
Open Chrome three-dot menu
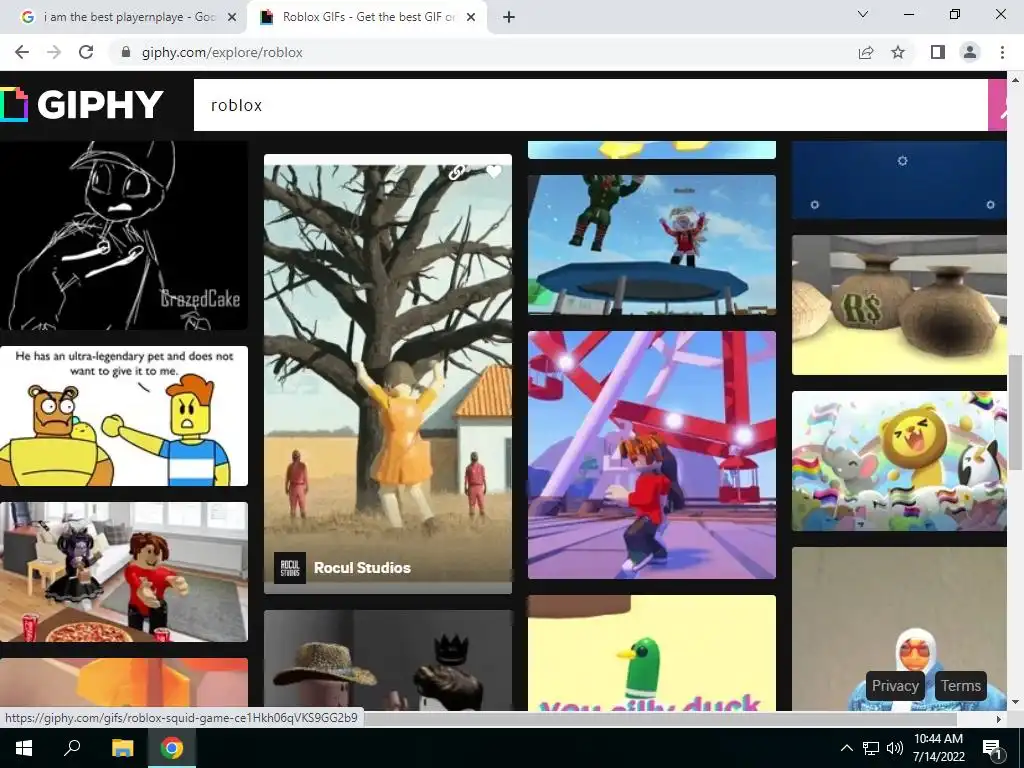[x=1002, y=52]
